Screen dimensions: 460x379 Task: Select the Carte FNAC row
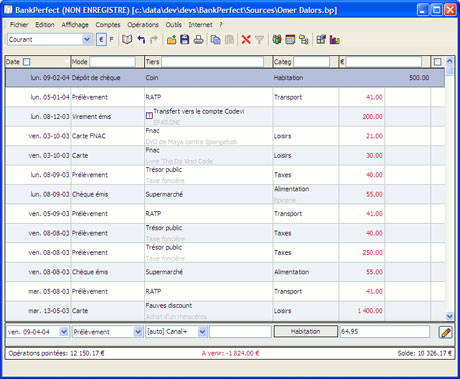click(x=225, y=136)
